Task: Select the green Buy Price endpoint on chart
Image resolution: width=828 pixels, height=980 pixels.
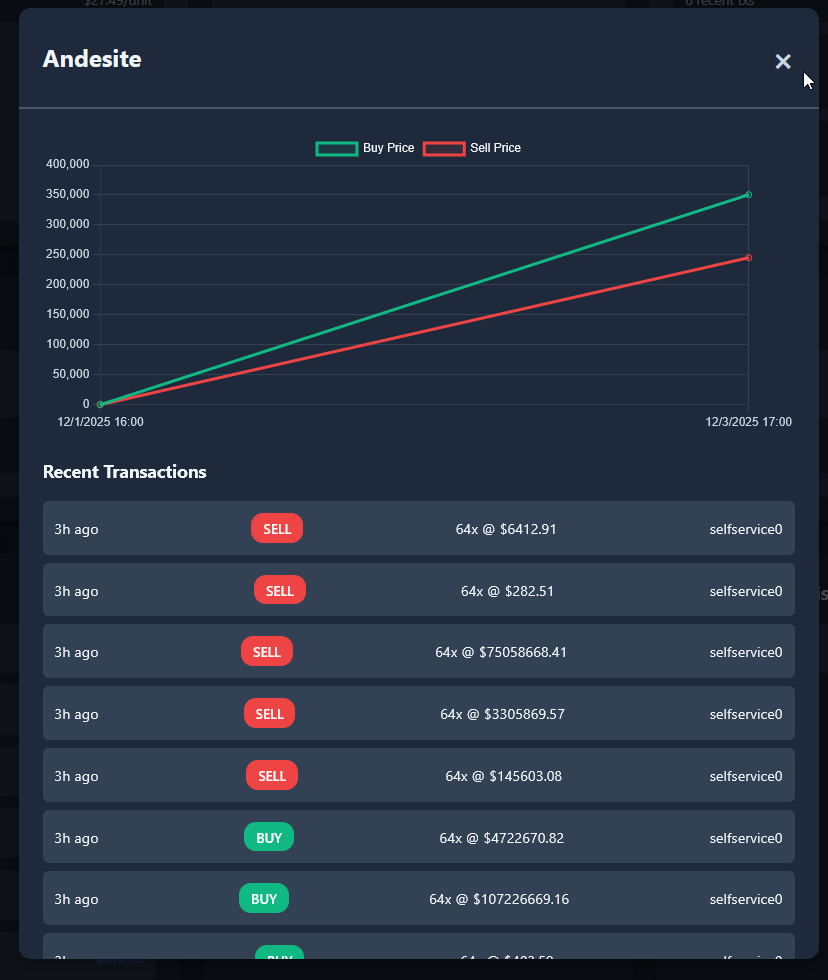Action: (748, 195)
